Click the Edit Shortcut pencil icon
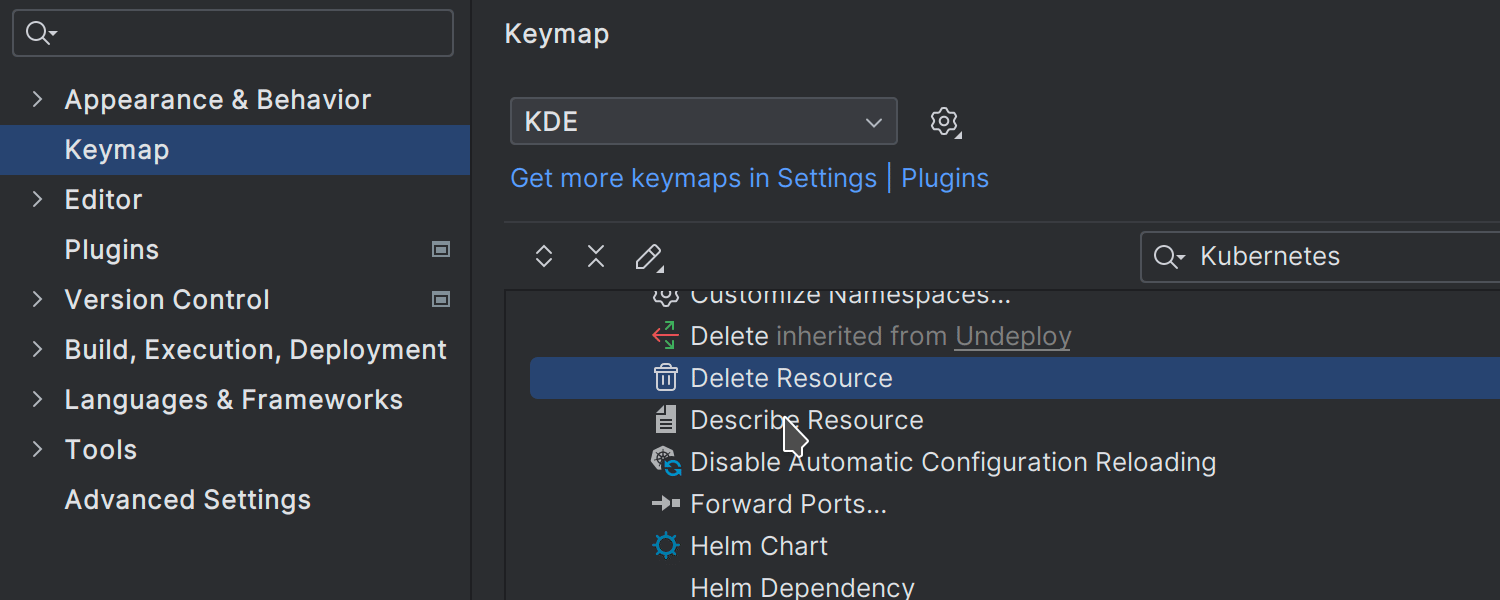Viewport: 1500px width, 600px height. click(x=649, y=257)
